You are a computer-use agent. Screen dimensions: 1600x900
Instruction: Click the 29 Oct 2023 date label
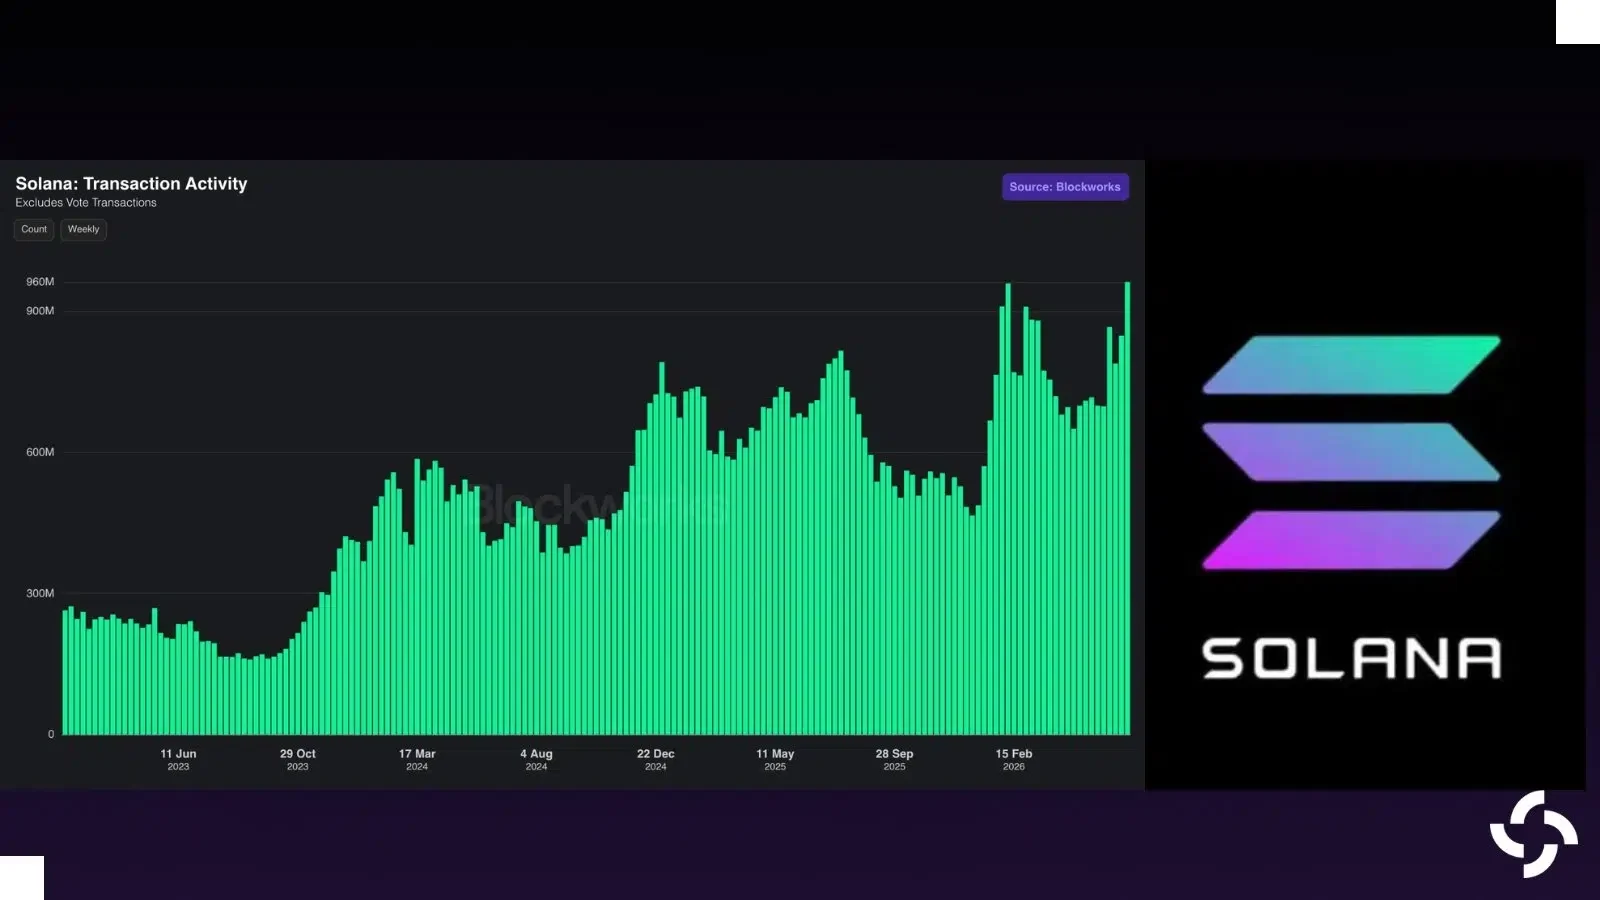[x=297, y=760]
